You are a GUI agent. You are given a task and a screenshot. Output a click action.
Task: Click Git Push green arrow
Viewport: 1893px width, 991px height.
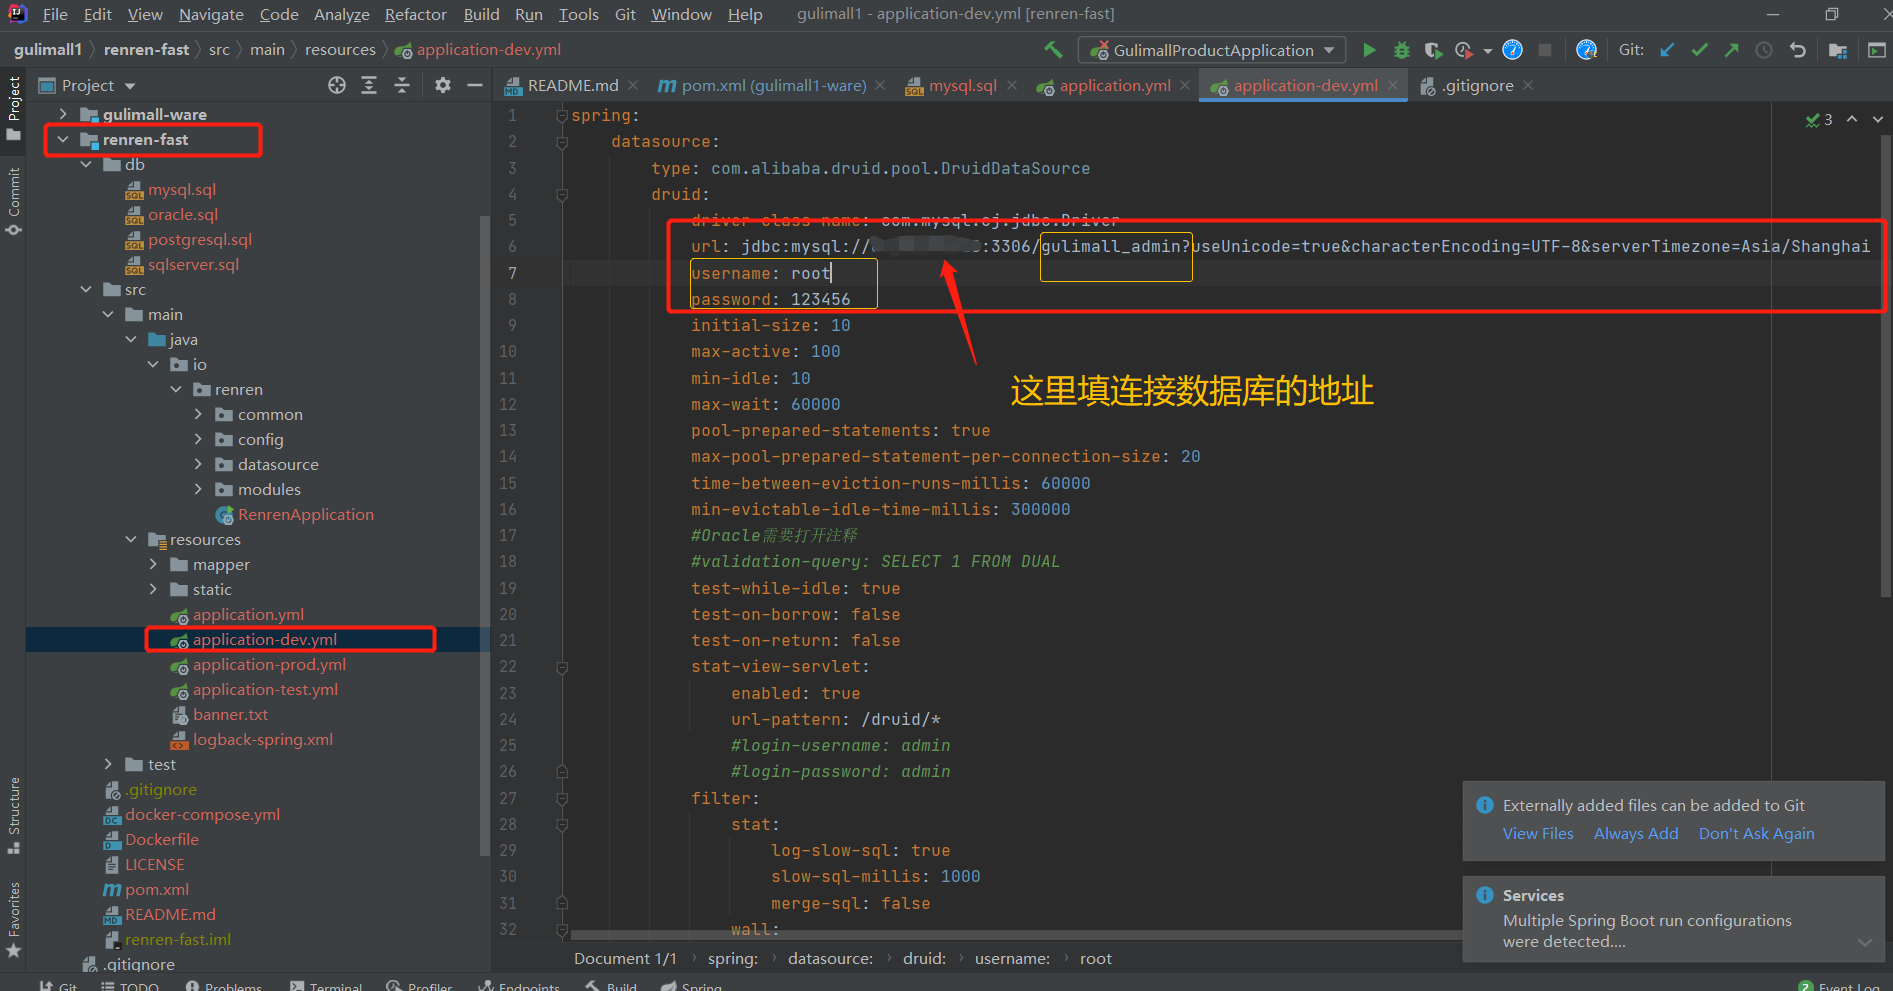point(1732,50)
